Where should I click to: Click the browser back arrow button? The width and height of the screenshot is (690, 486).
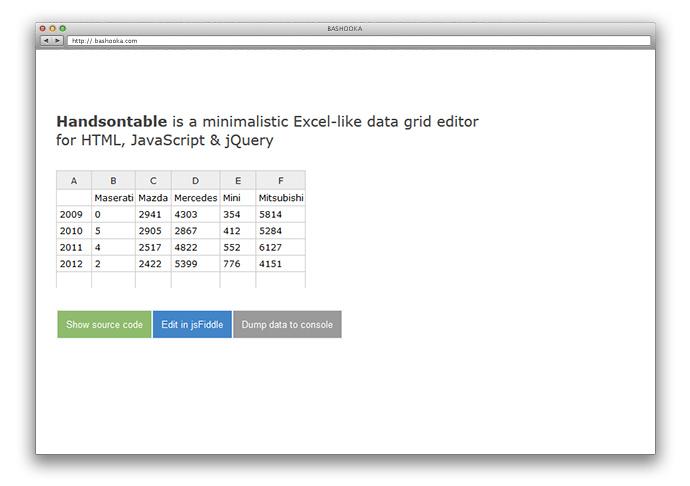46,40
